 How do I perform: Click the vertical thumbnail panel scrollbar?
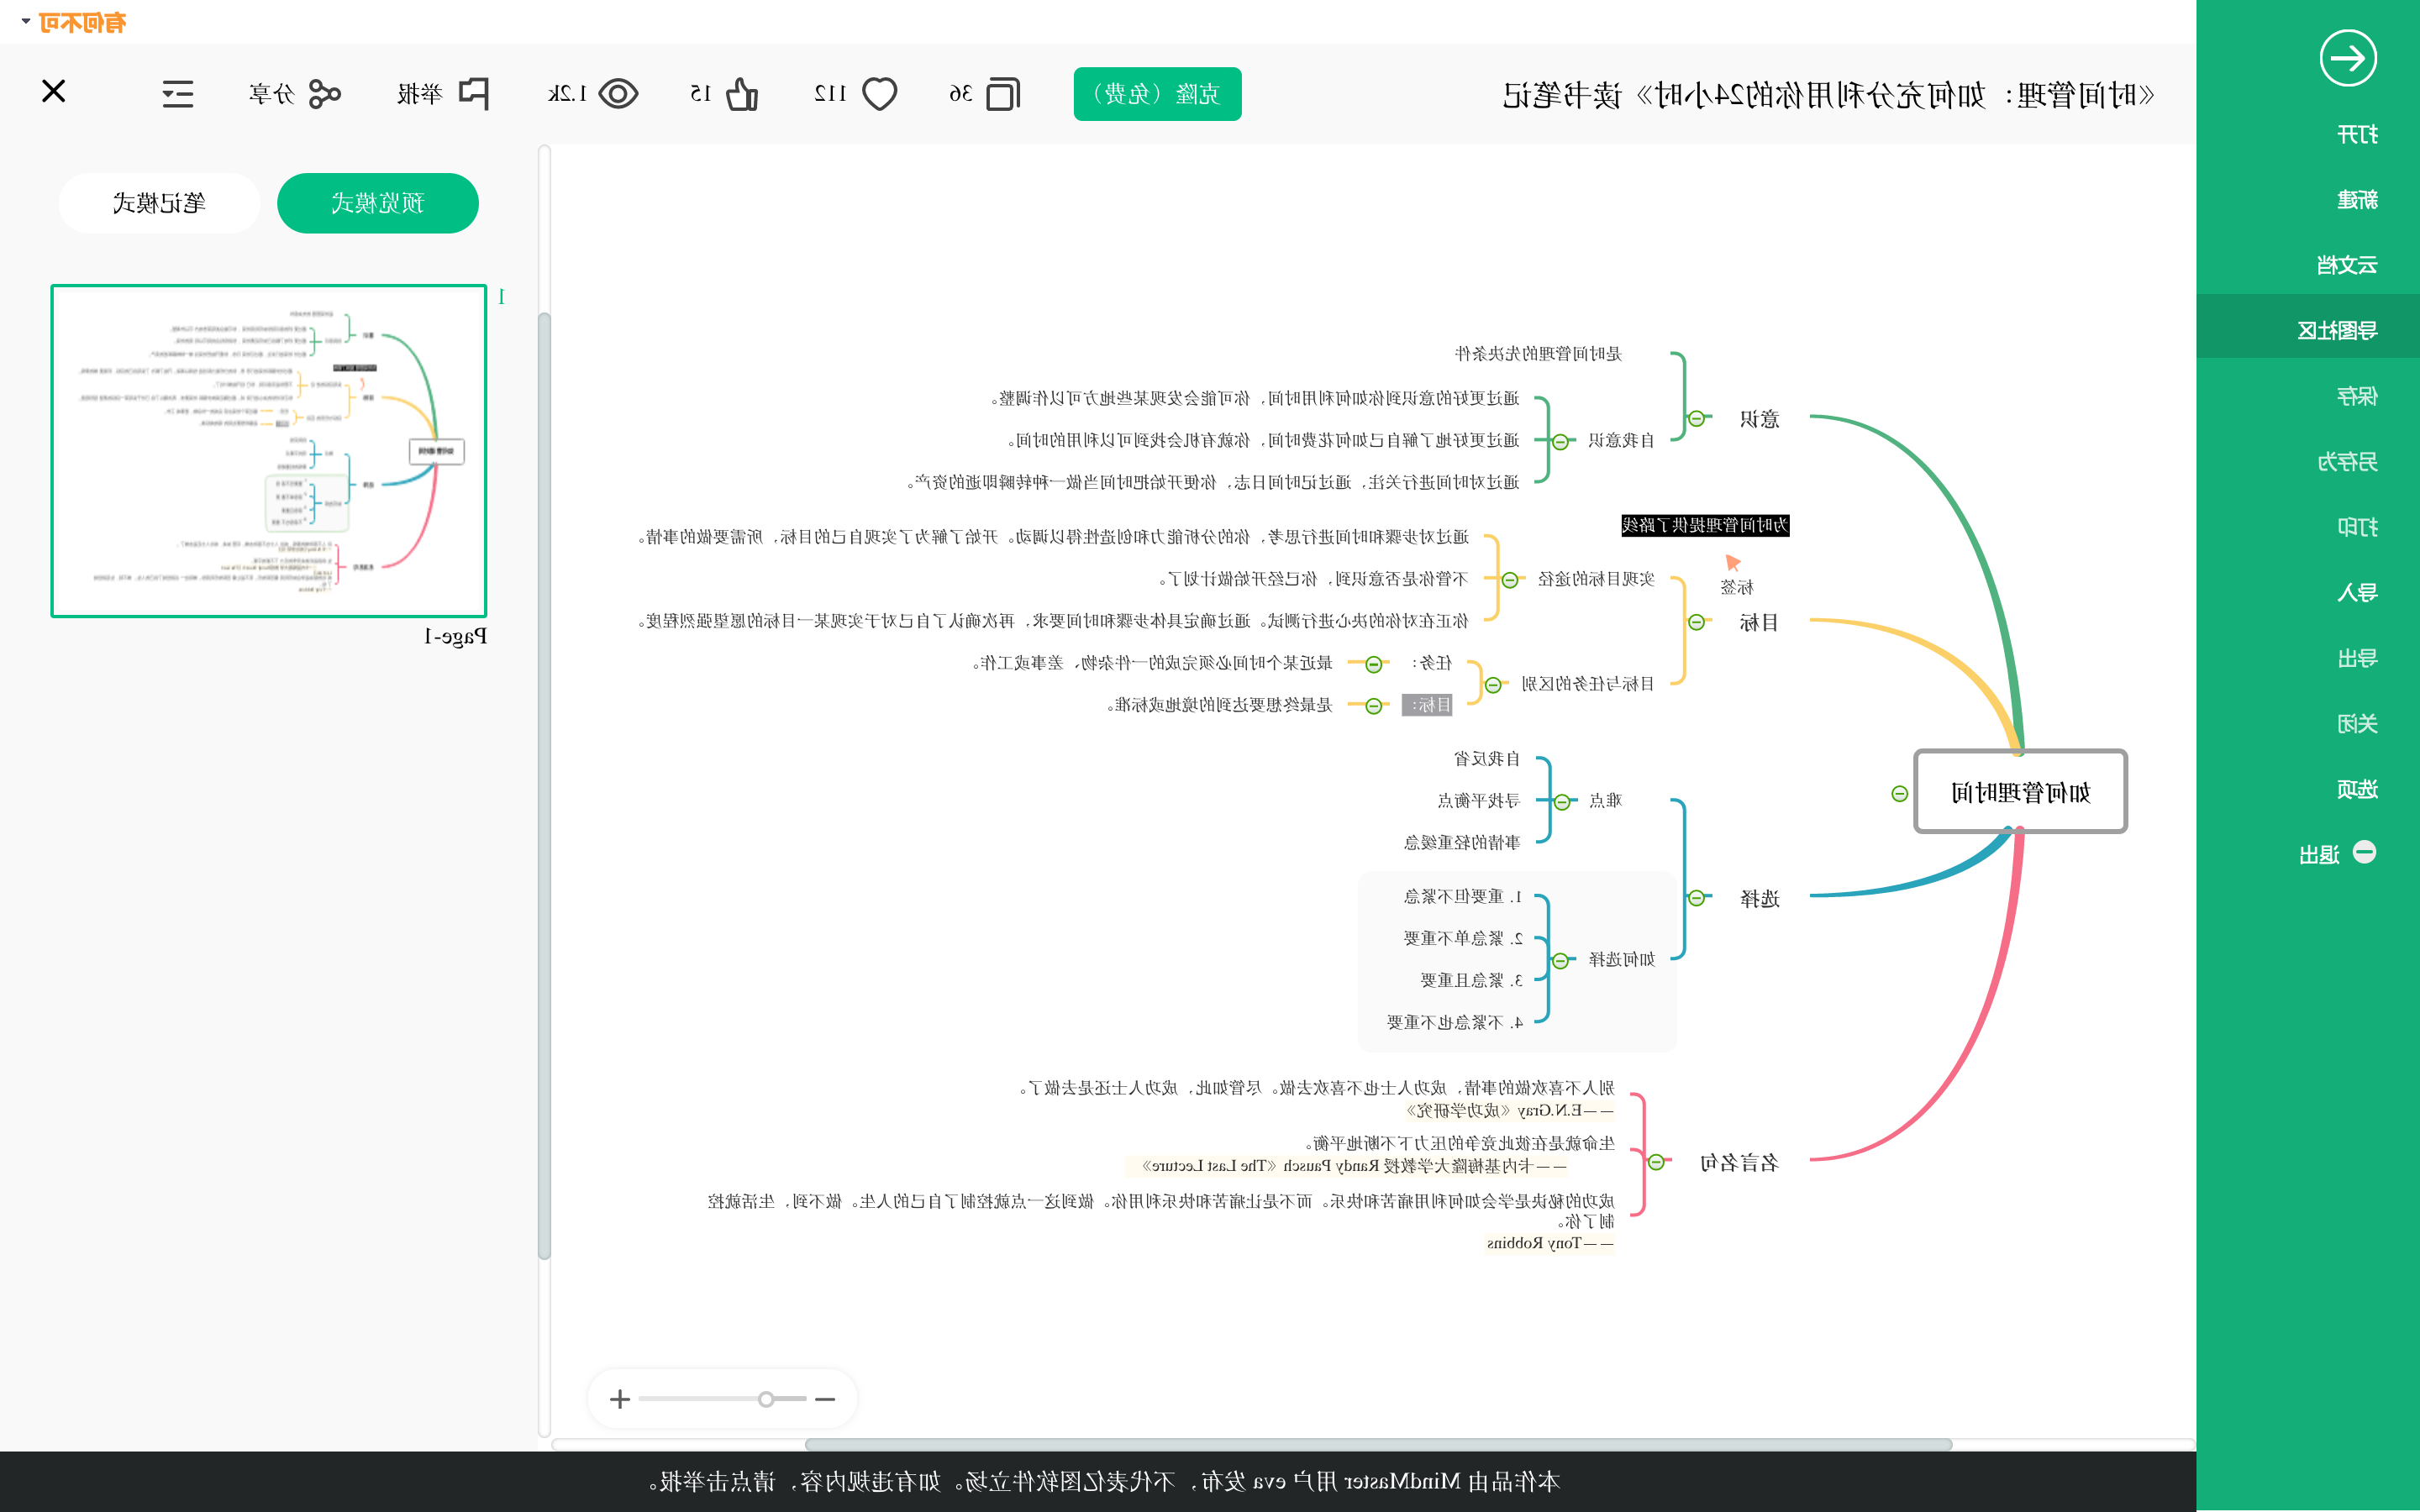click(x=544, y=786)
